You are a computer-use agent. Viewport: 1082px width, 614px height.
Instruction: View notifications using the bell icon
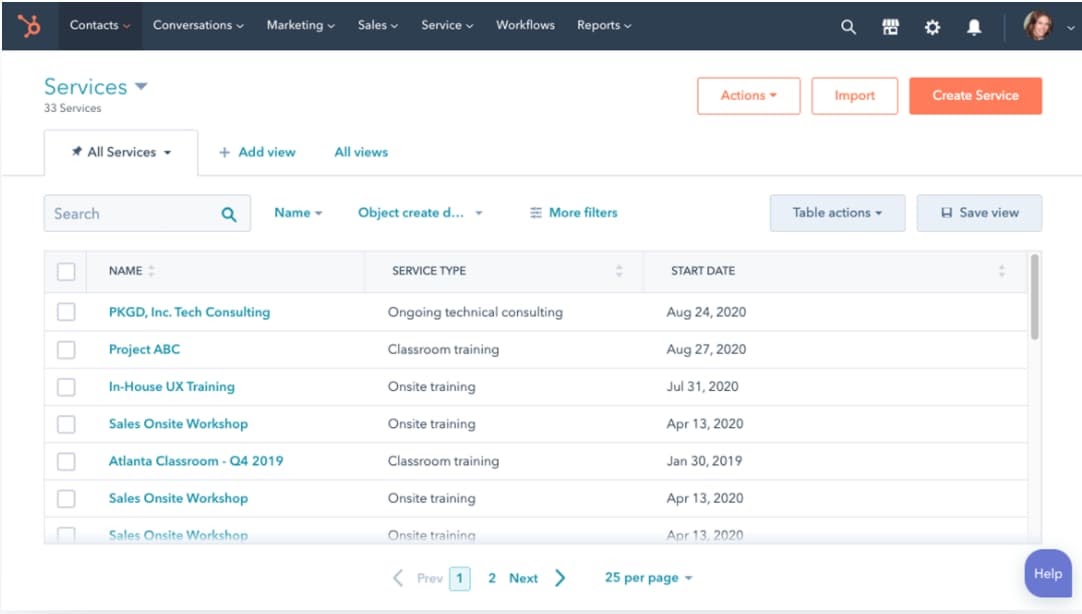click(972, 27)
